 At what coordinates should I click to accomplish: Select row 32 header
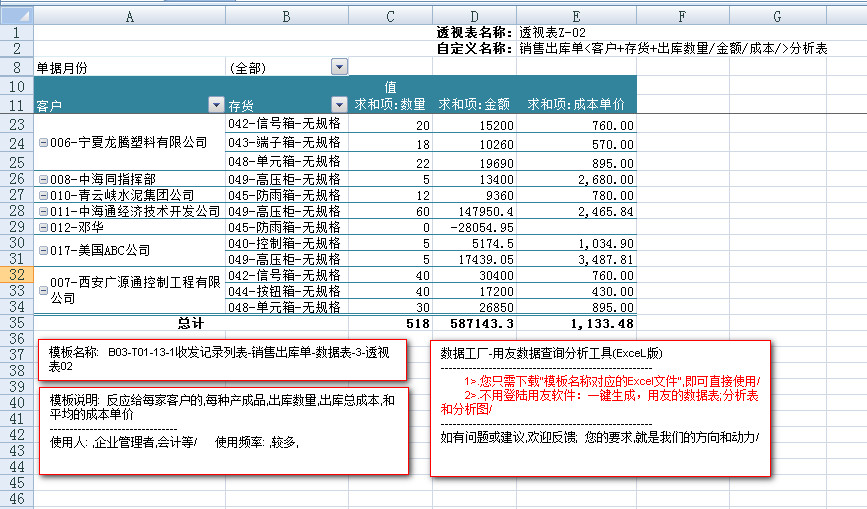point(16,275)
